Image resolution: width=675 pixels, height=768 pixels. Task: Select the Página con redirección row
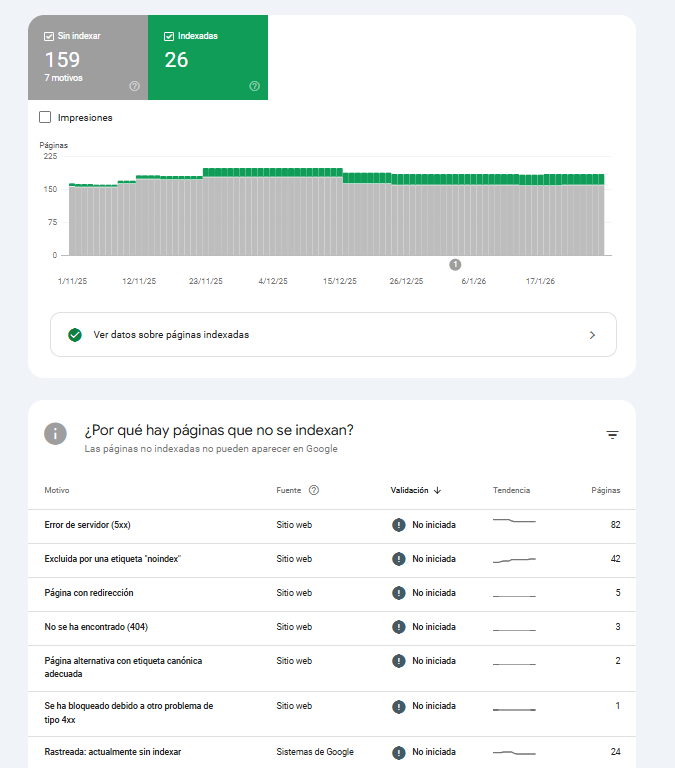click(89, 593)
